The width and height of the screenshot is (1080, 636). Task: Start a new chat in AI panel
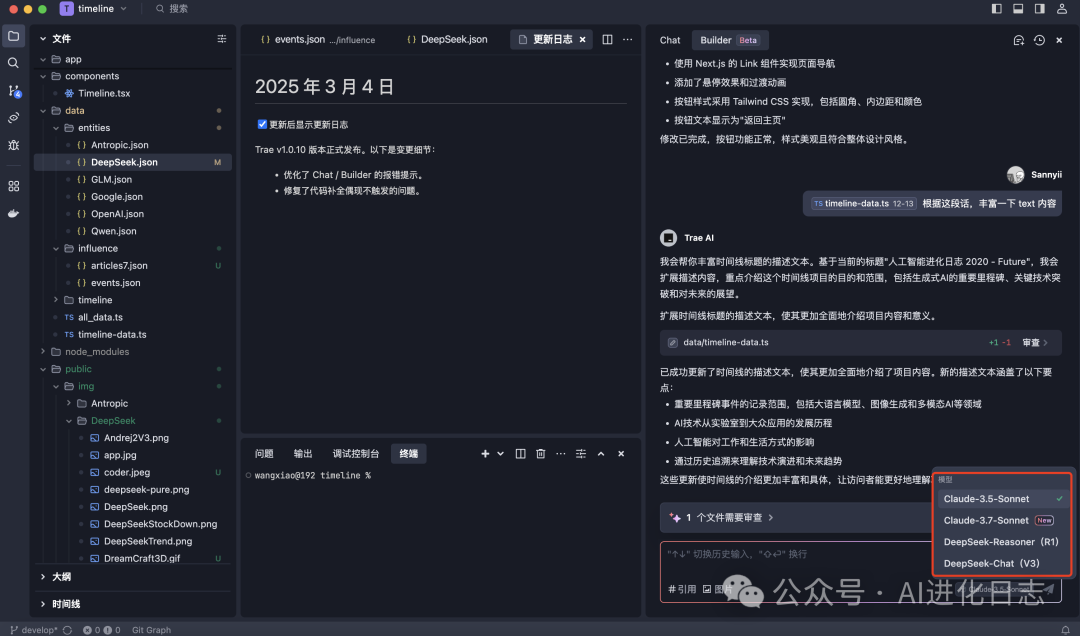(1019, 40)
